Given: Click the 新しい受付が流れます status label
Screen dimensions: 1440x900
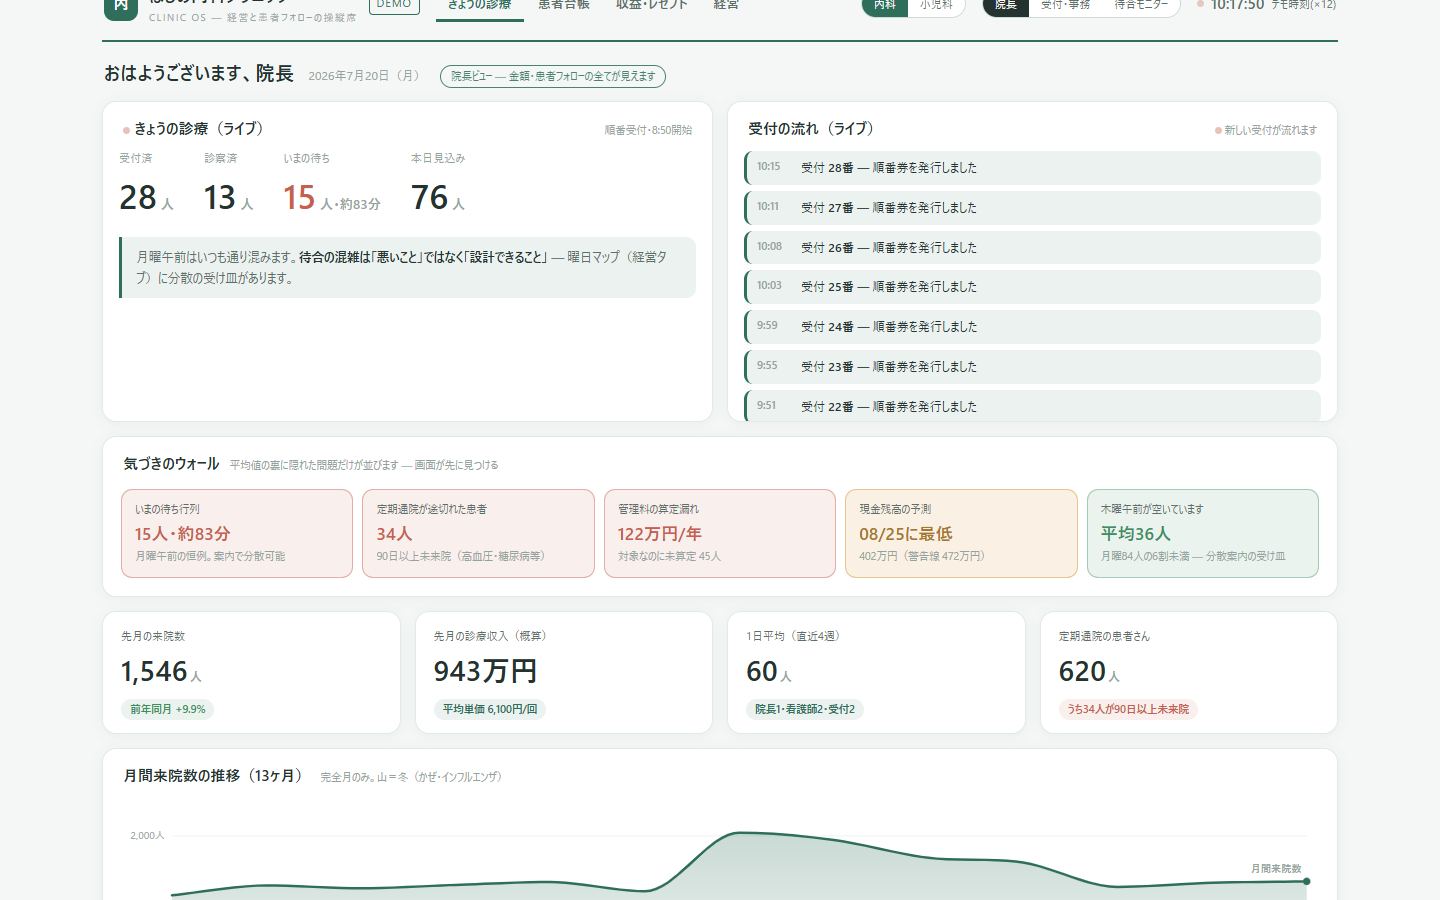Looking at the screenshot, I should click(x=1266, y=130).
